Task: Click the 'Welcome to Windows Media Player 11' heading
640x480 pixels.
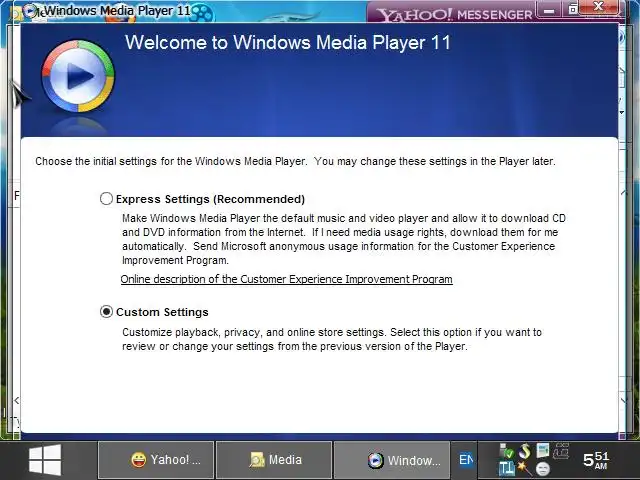Action: coord(288,42)
